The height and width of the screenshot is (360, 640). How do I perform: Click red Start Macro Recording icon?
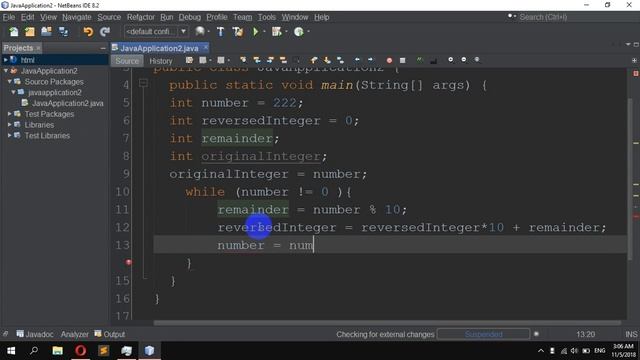[389, 60]
